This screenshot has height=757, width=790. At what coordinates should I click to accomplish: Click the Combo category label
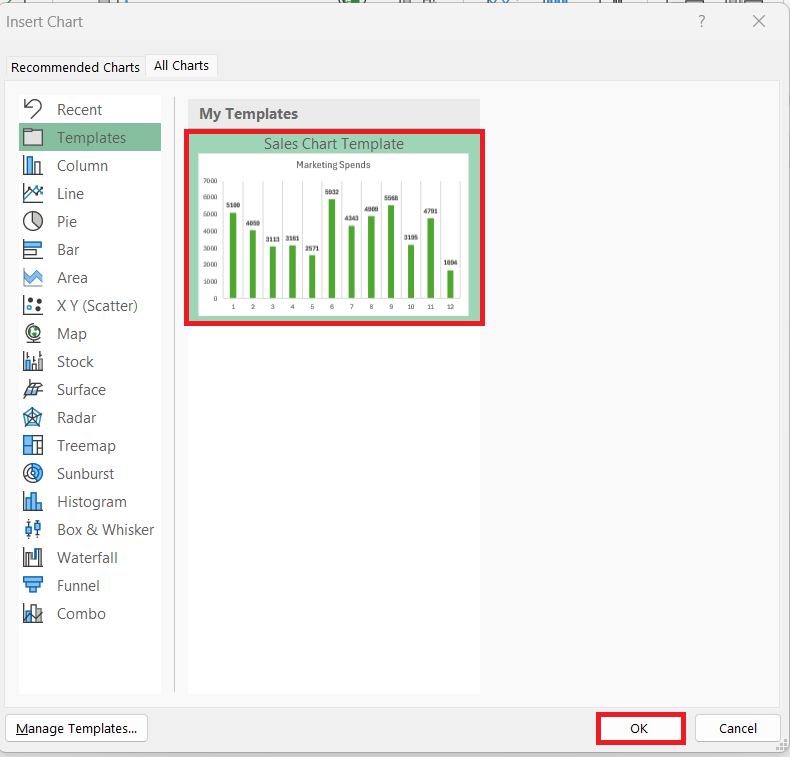[81, 614]
